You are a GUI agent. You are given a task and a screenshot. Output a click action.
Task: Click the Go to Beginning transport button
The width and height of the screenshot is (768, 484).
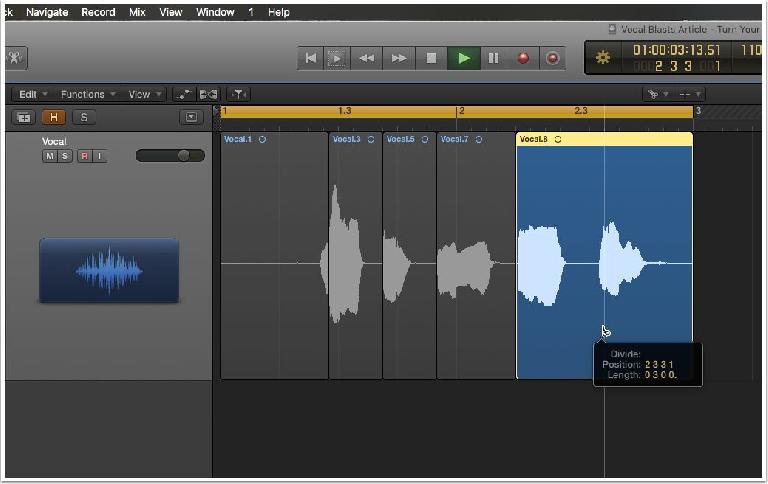pyautogui.click(x=311, y=58)
